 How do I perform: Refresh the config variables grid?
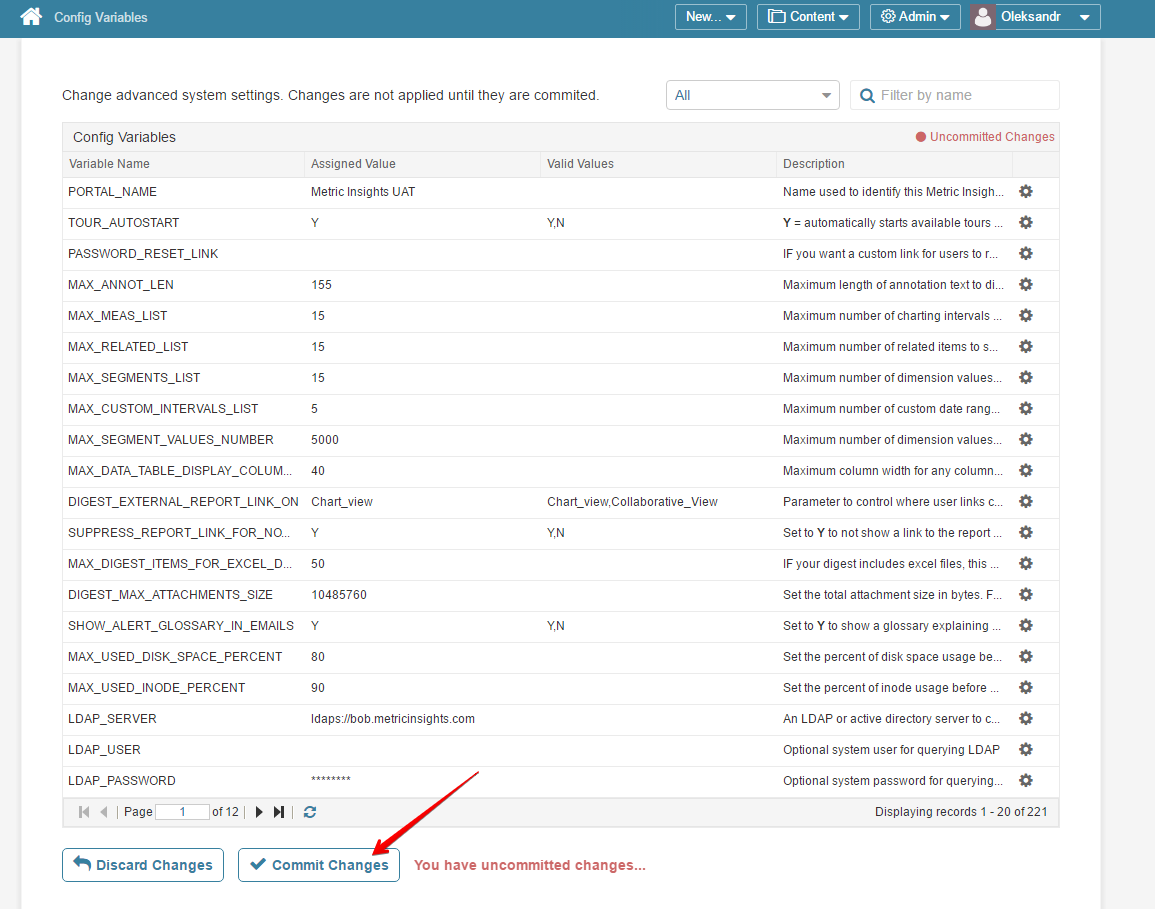pos(310,812)
